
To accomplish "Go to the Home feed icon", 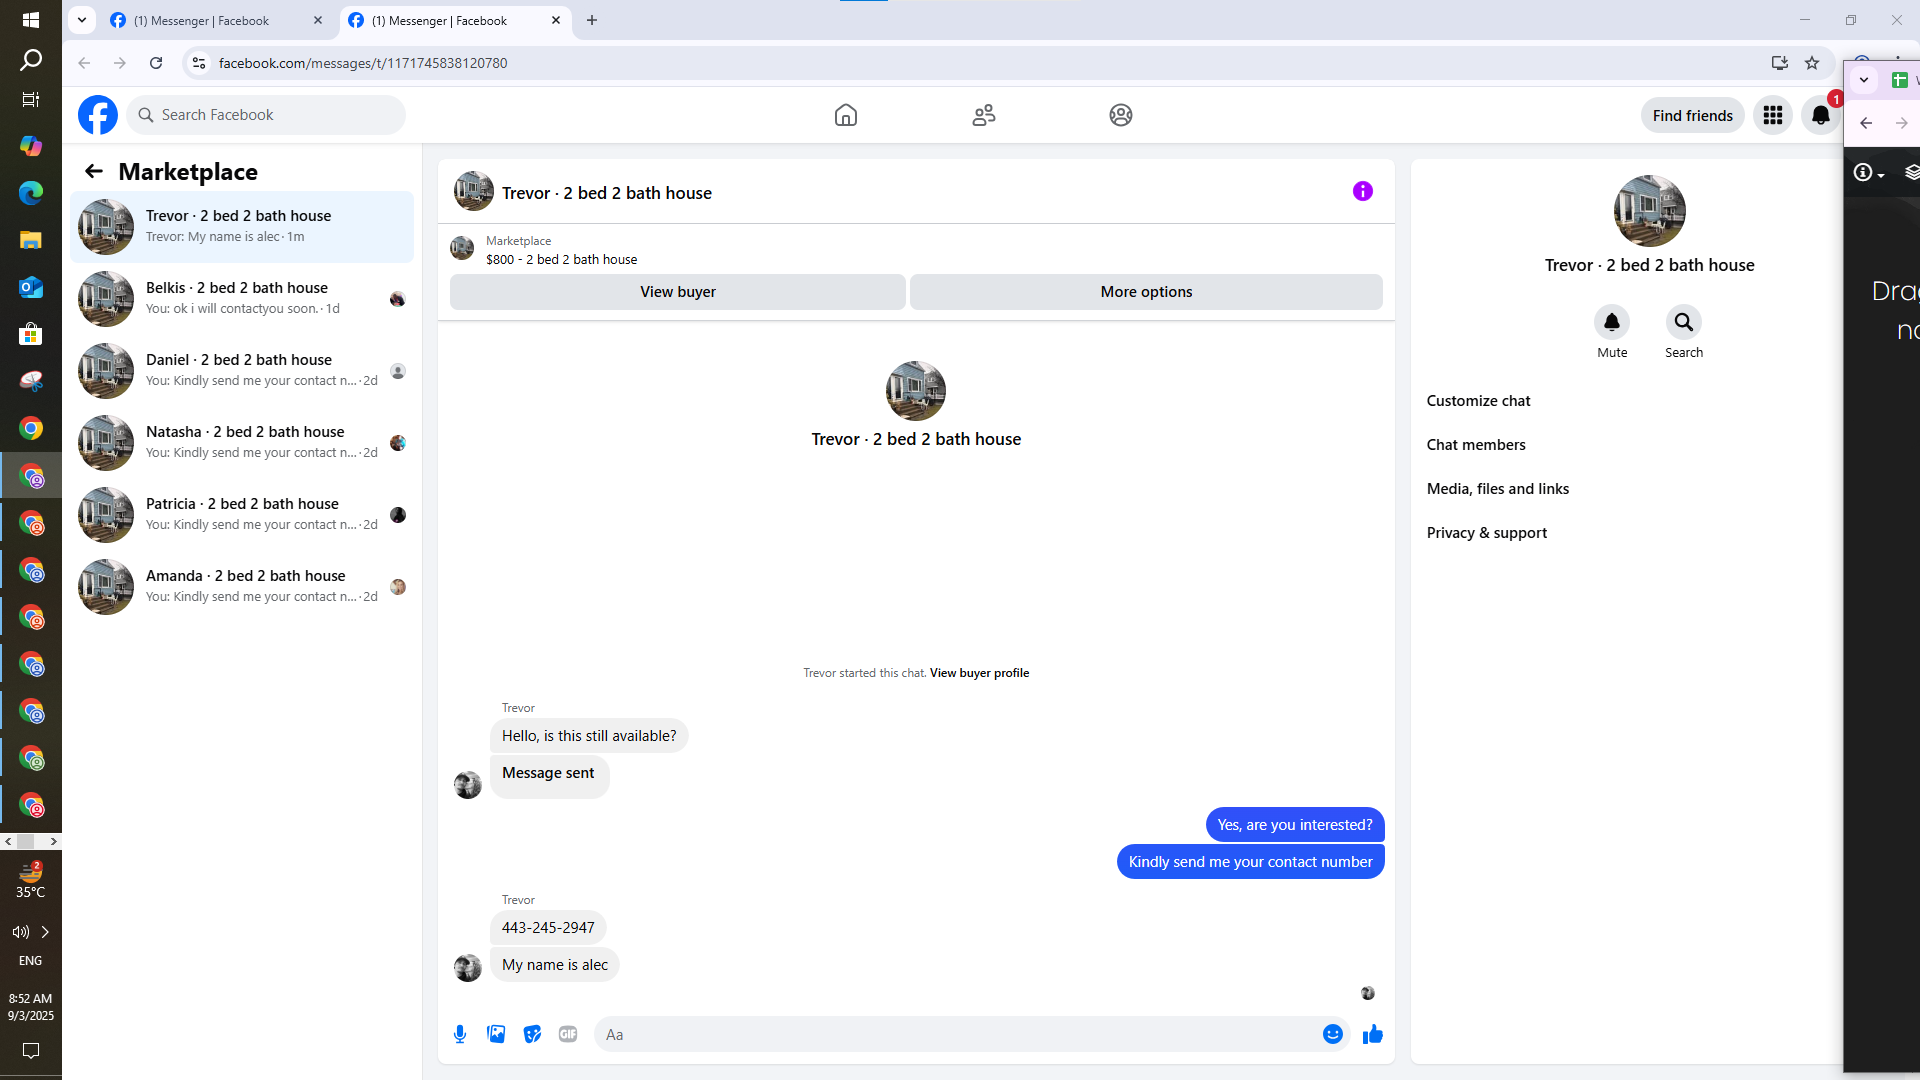I will coord(846,115).
